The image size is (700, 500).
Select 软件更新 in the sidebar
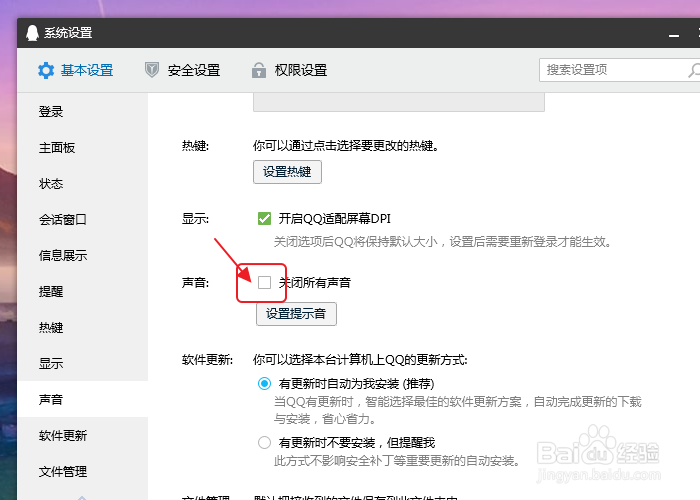tap(83, 435)
